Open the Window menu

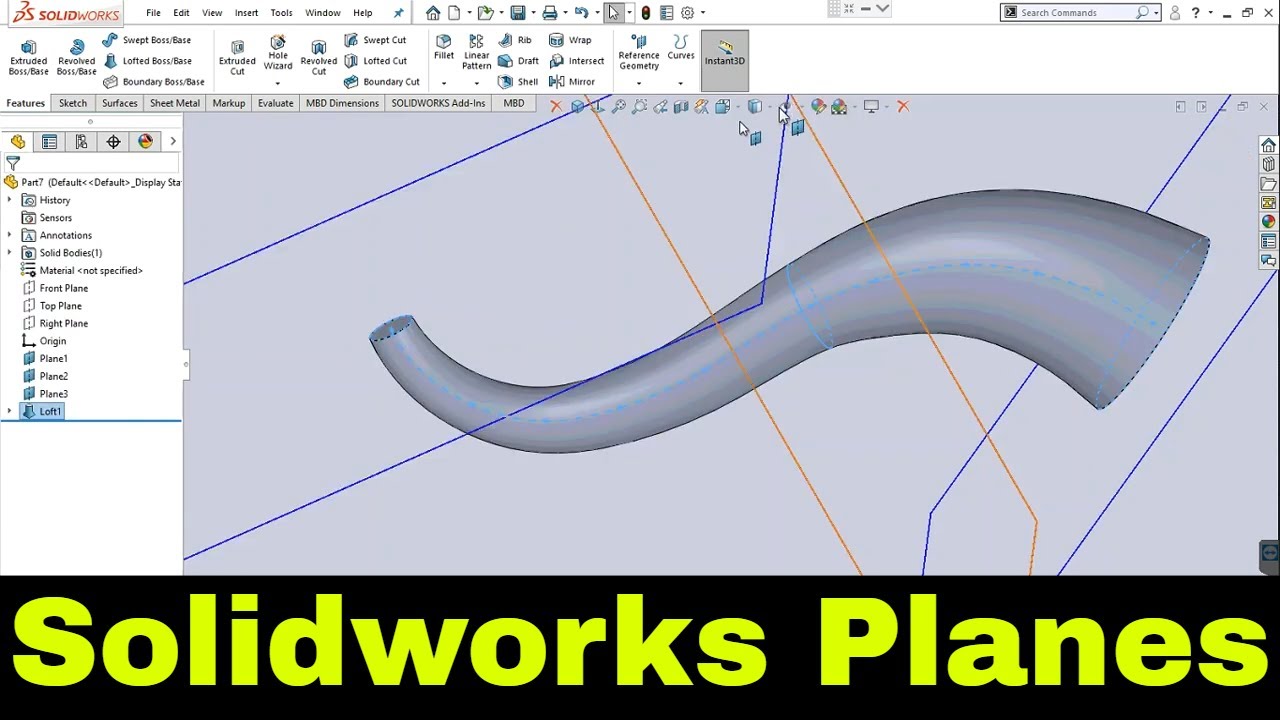pos(323,13)
